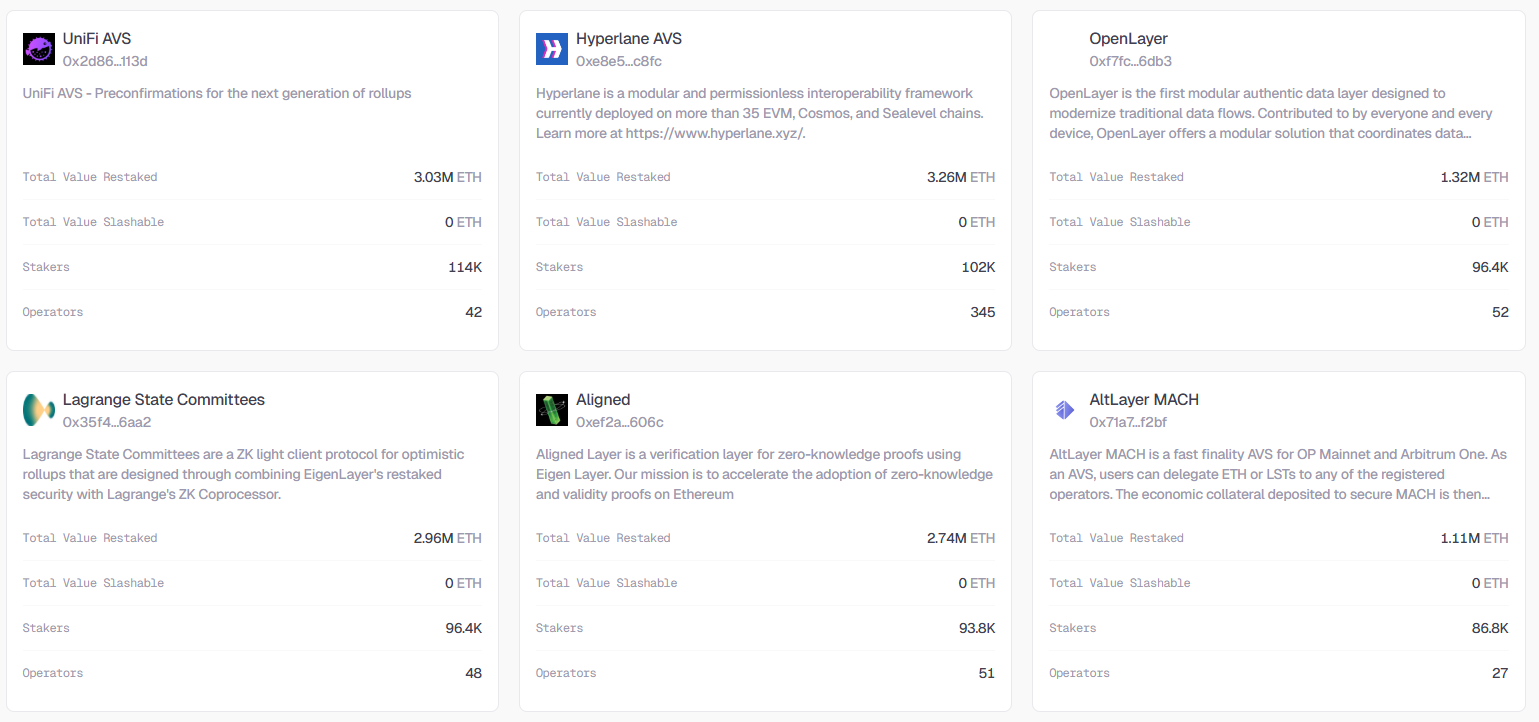Click the 102K stakers value

[978, 267]
